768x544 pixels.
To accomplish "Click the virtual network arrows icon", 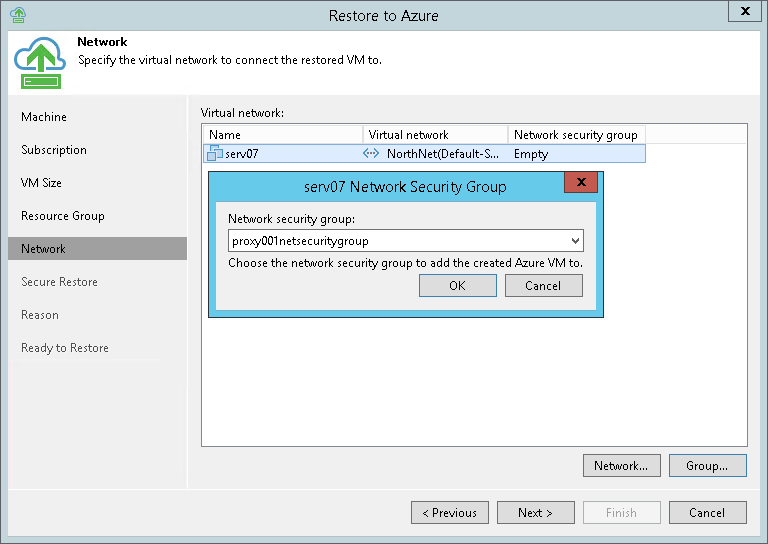I will (371, 154).
